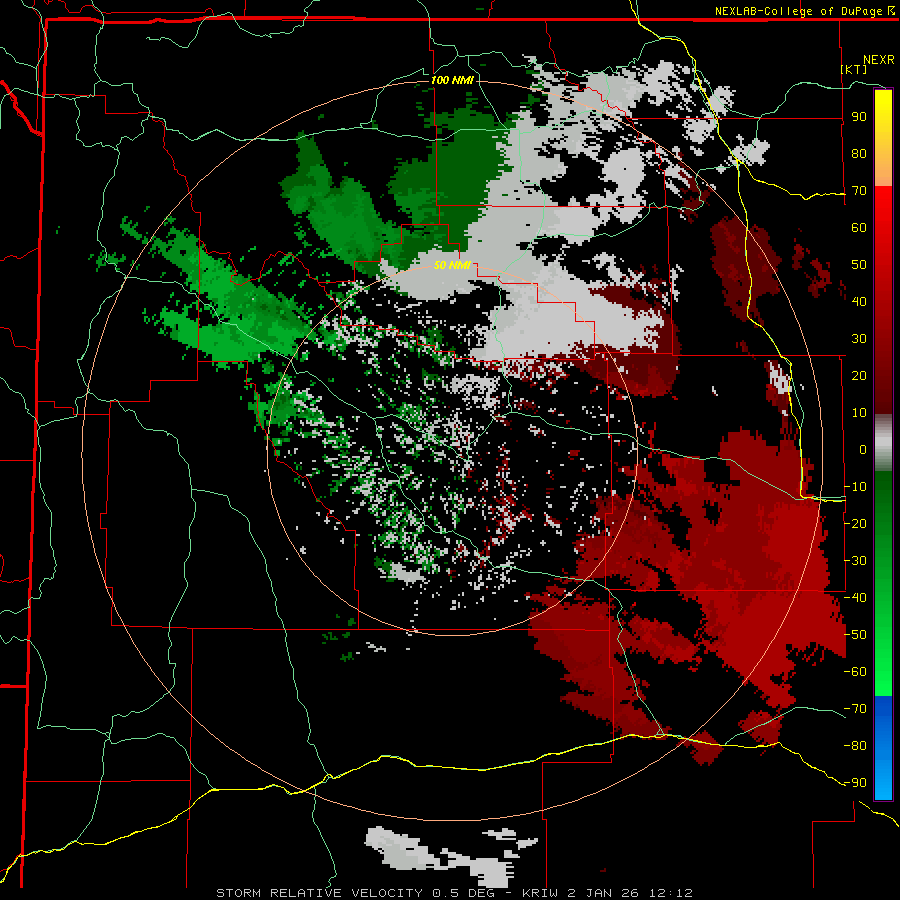The height and width of the screenshot is (900, 900).
Task: Click the positive 40 knots scale label
Action: [859, 302]
